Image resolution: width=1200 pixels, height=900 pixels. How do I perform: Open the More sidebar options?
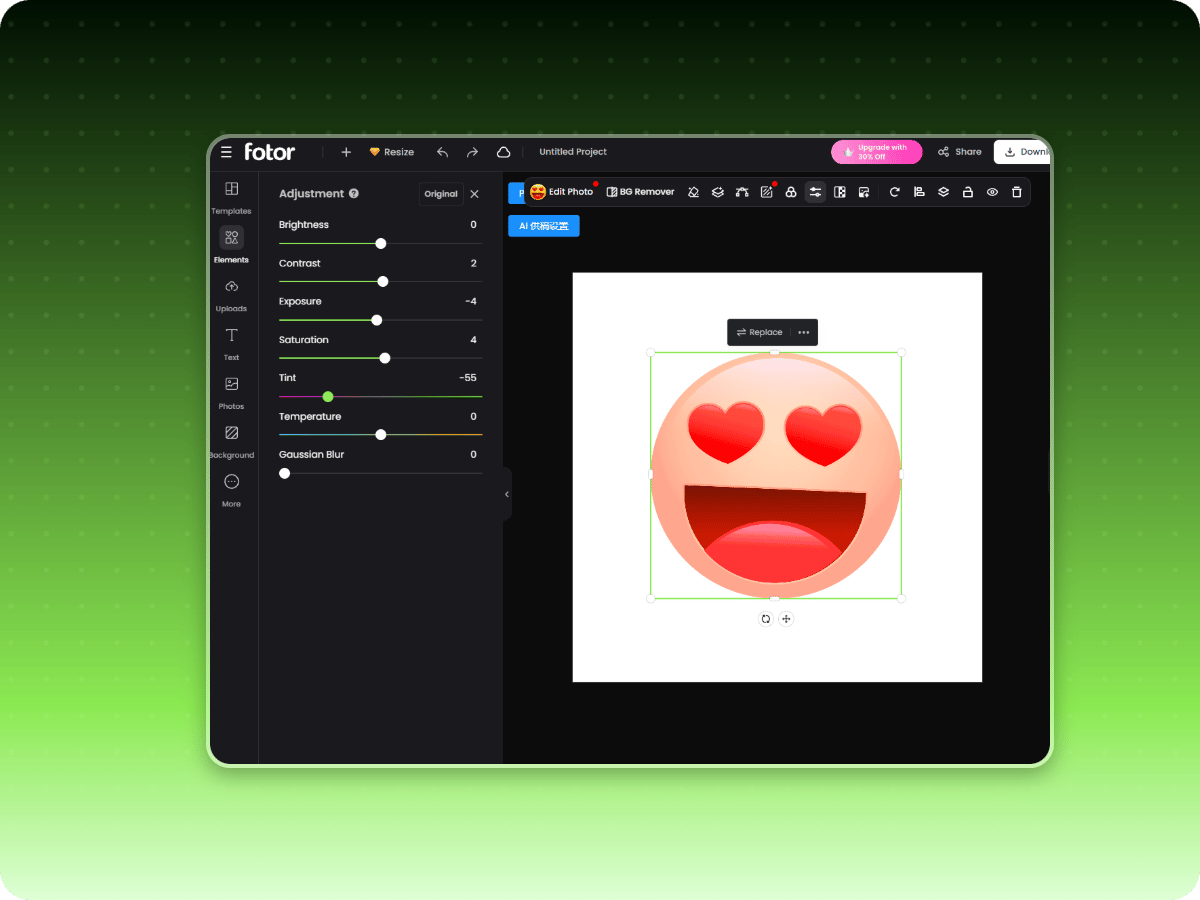tap(231, 490)
